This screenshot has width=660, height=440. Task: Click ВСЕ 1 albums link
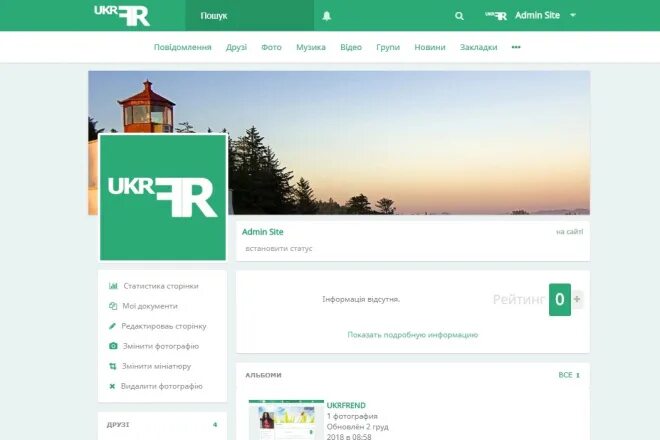[569, 375]
